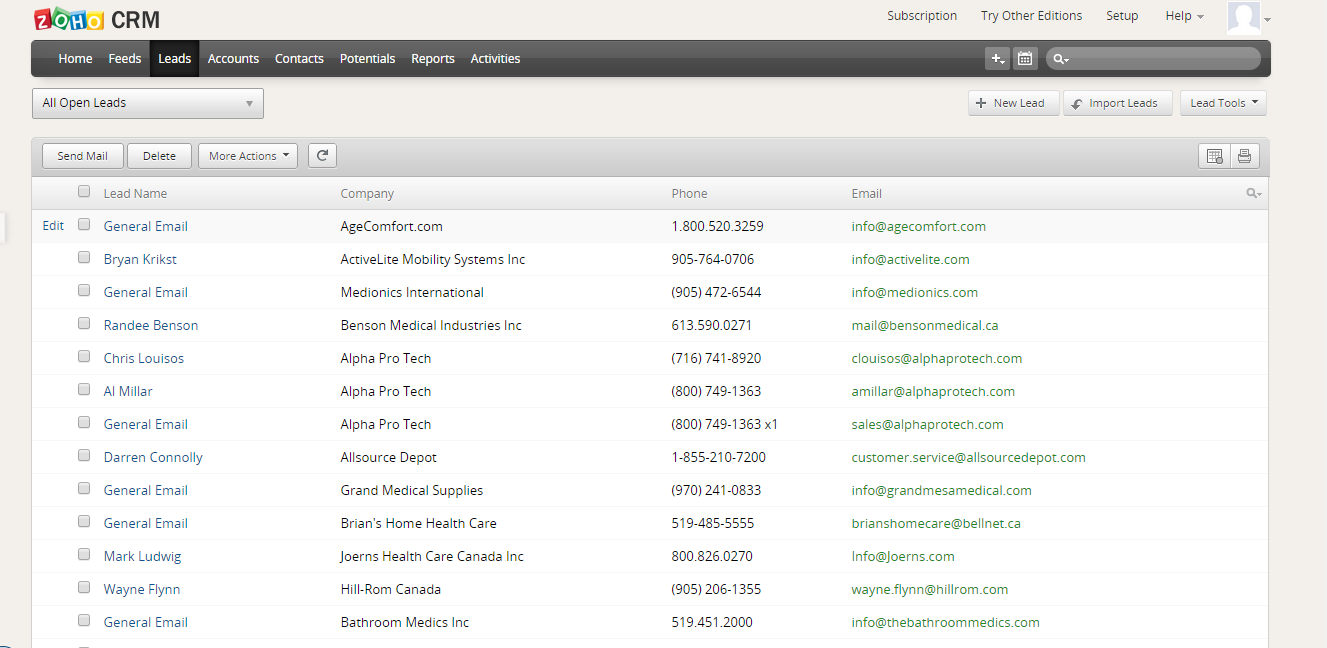Open lead Wayne Flynn

tap(142, 589)
